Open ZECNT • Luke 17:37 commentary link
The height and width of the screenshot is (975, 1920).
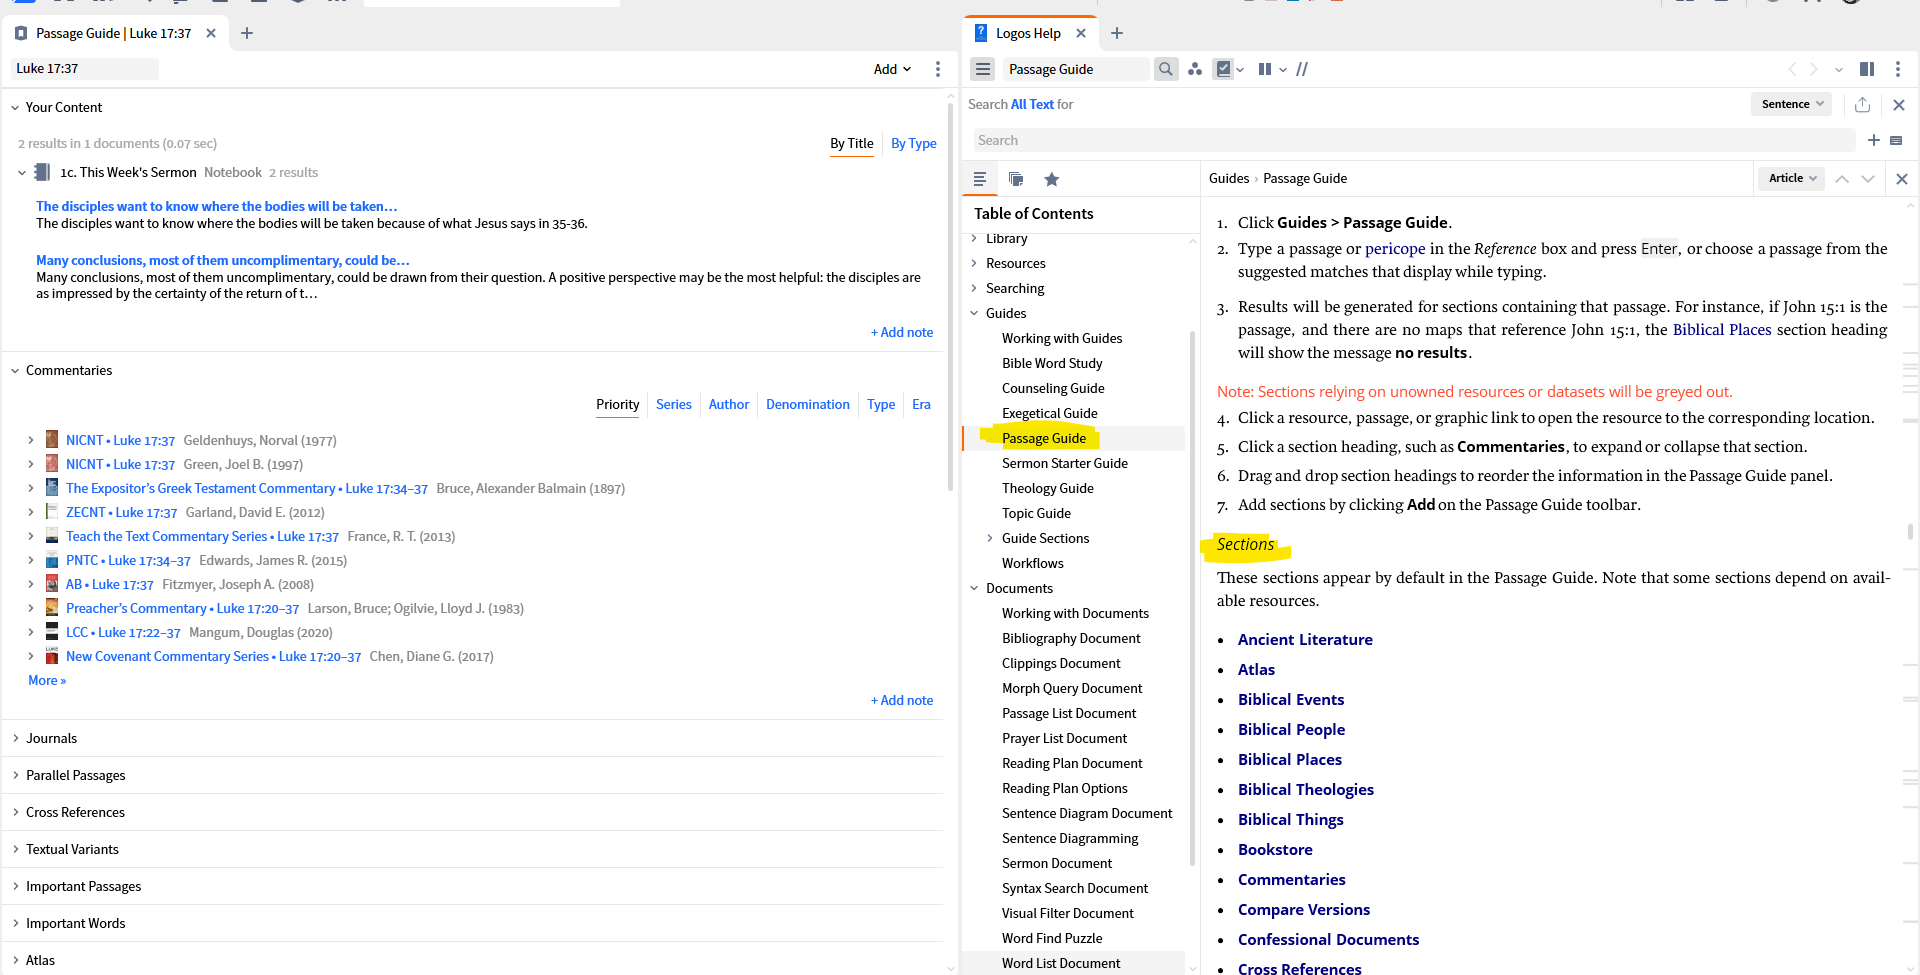[x=121, y=512]
